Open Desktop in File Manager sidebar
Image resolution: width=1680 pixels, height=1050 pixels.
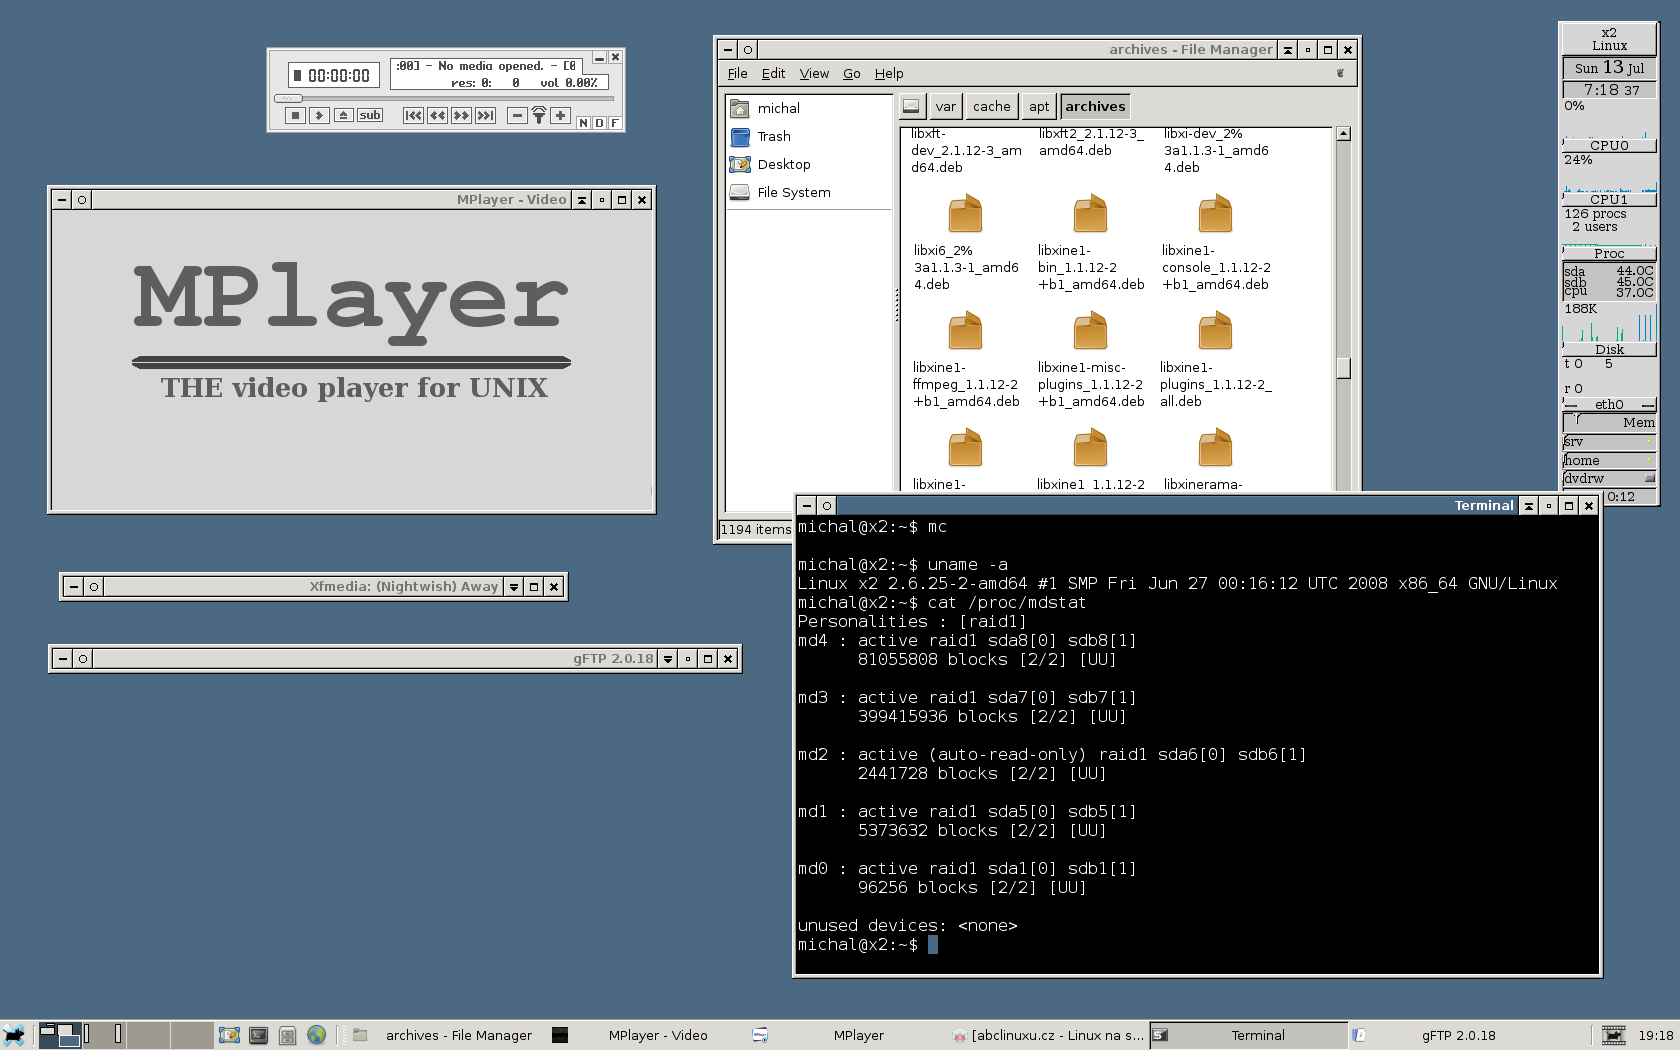[808, 164]
